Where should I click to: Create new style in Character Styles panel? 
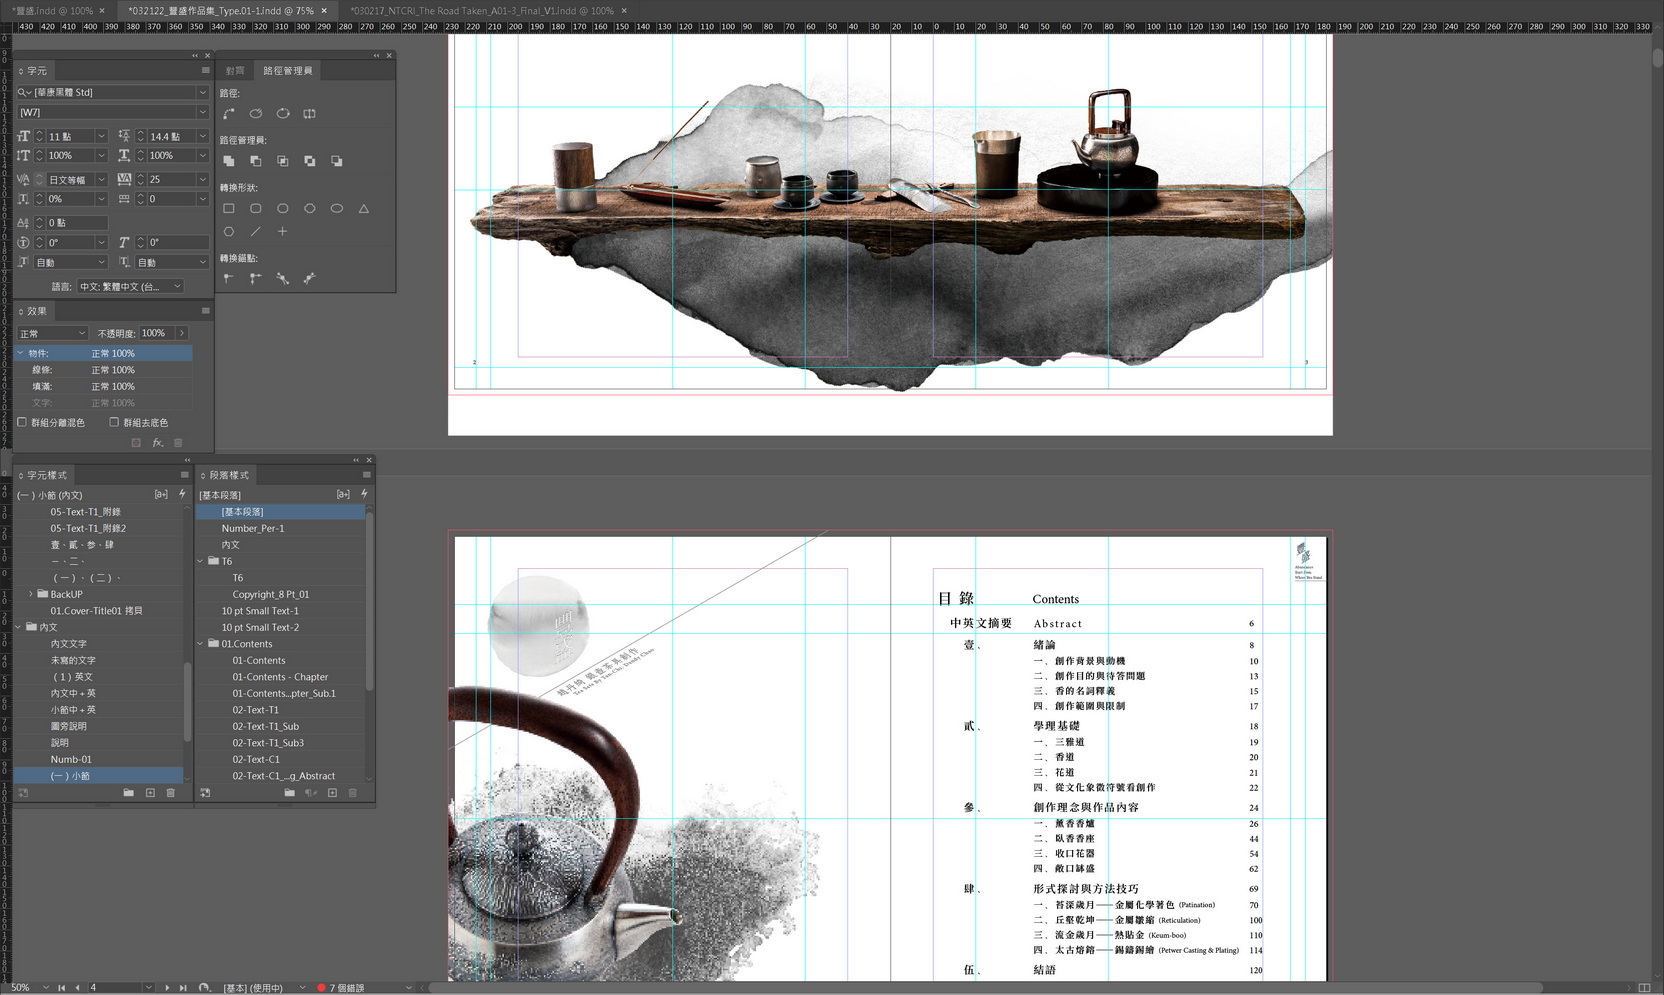(x=150, y=793)
